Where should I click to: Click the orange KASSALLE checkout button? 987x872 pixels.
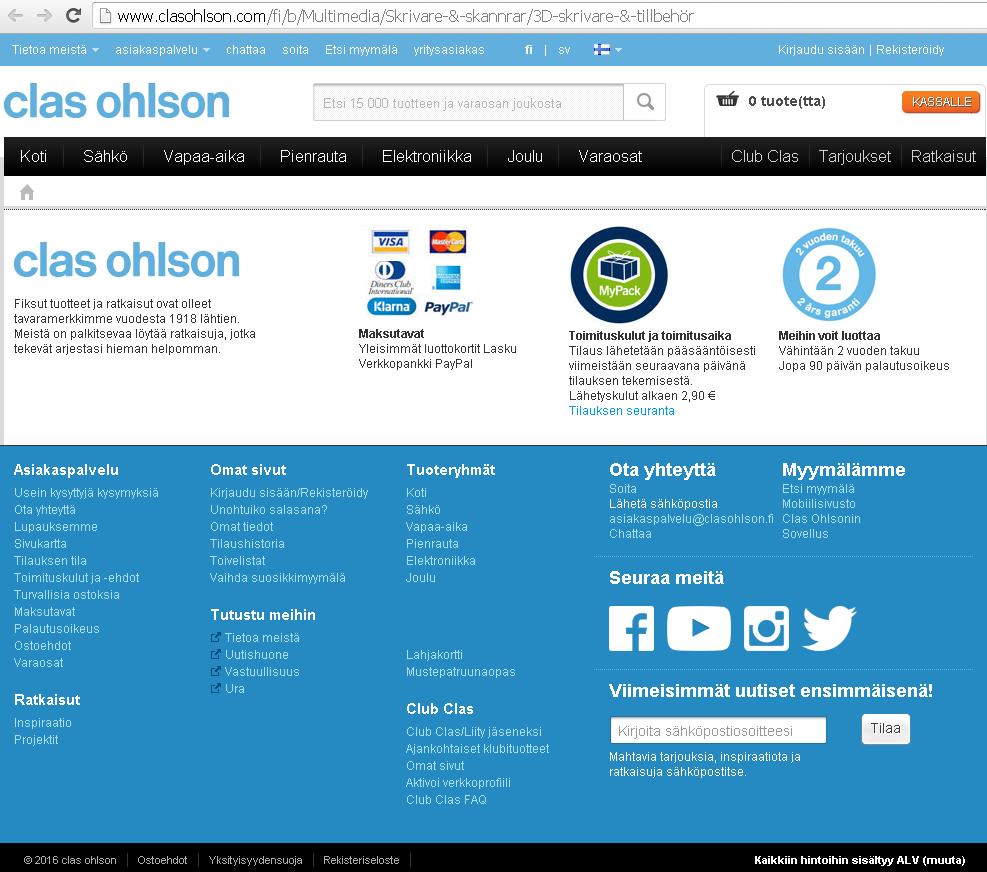tap(941, 101)
